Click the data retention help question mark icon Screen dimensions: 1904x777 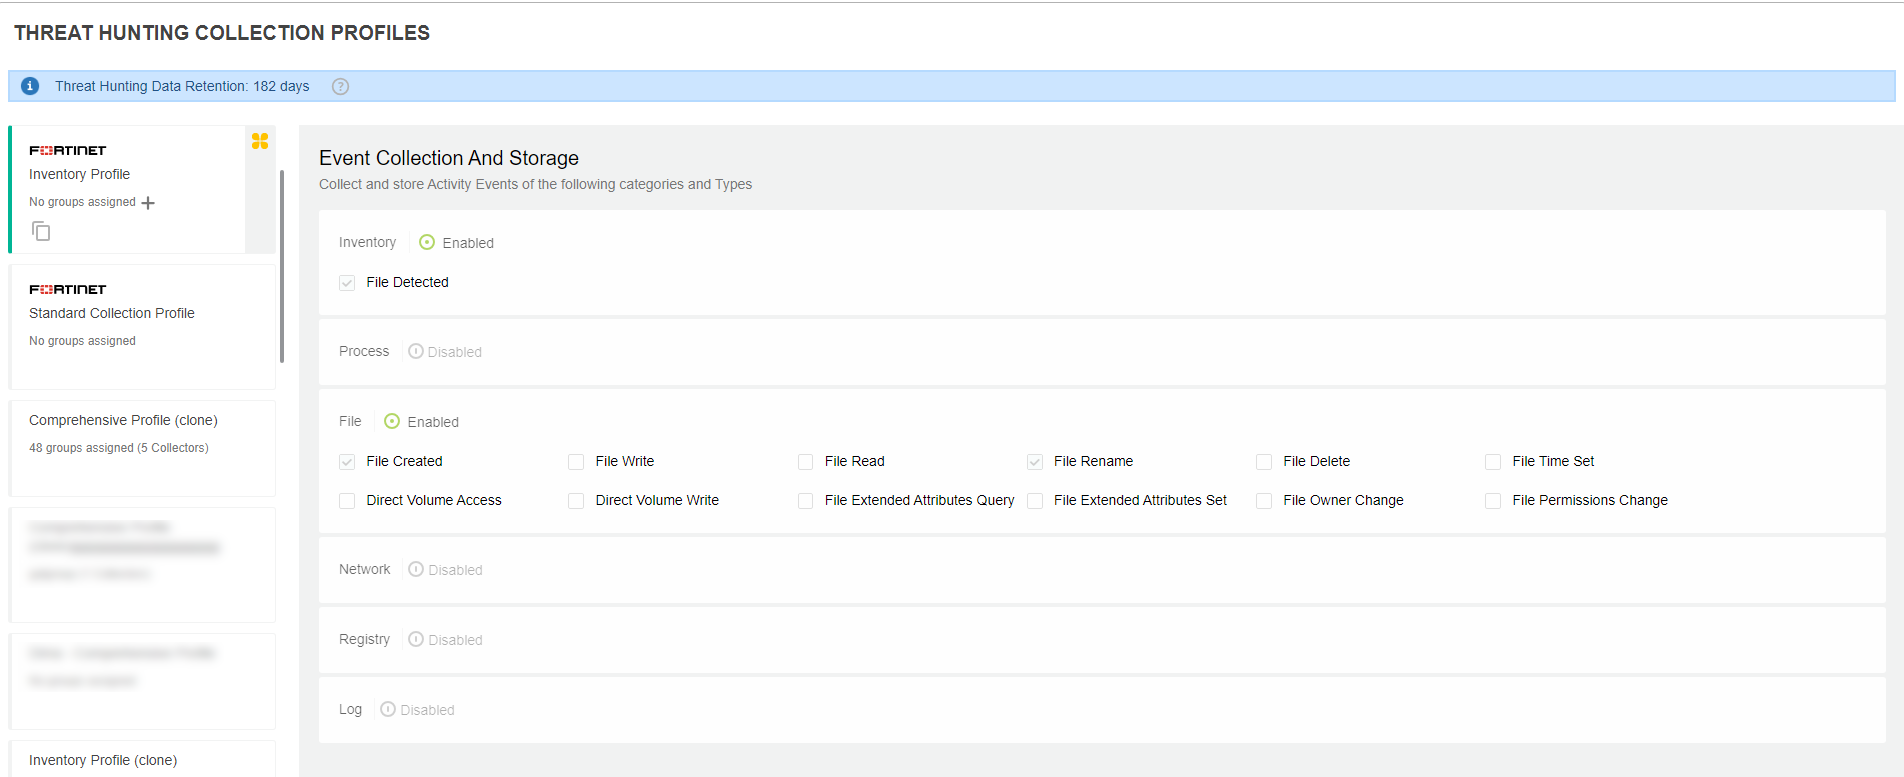(x=340, y=86)
